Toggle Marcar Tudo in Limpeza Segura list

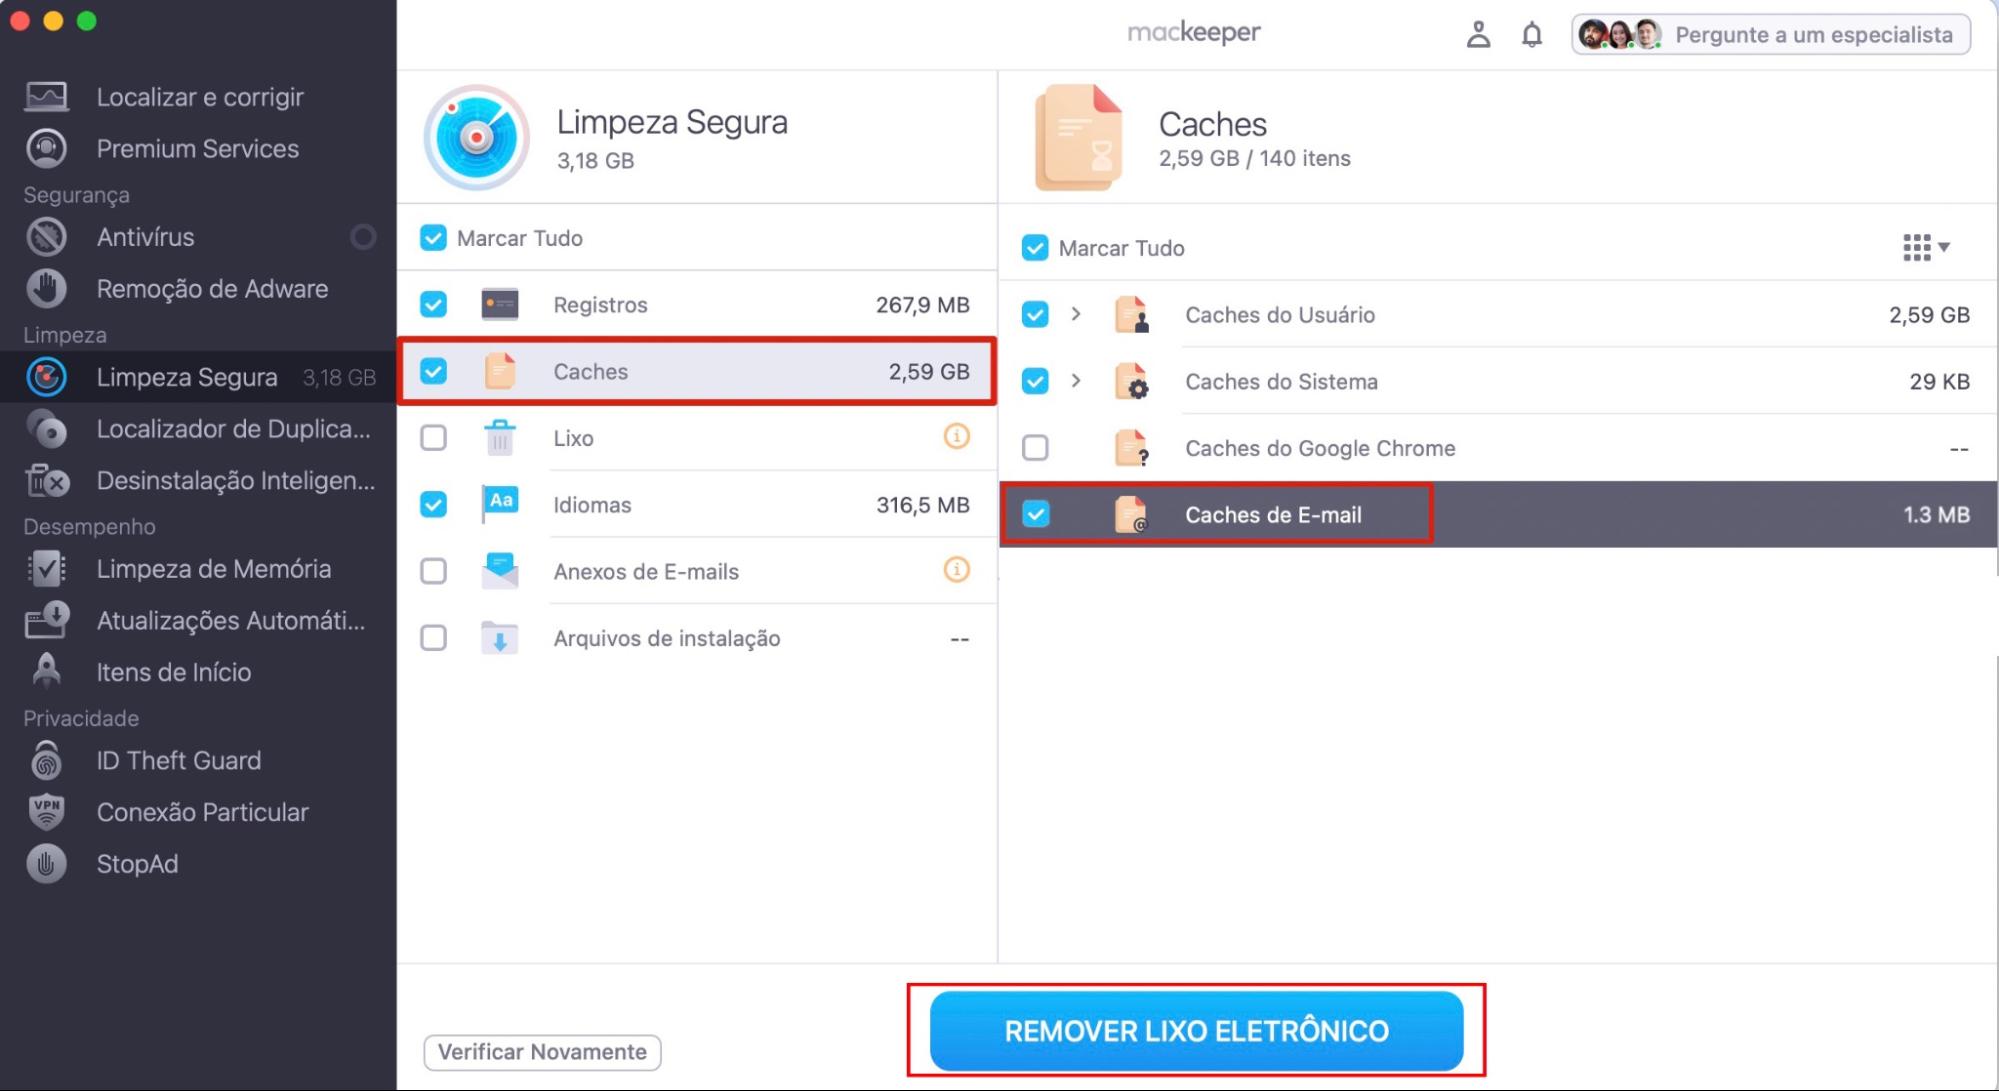(x=433, y=238)
